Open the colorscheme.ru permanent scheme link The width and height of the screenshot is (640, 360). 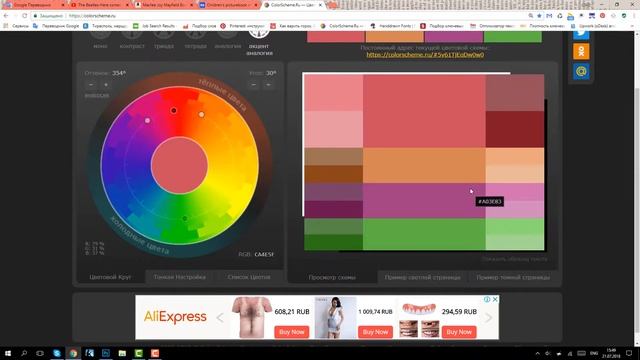(x=425, y=55)
